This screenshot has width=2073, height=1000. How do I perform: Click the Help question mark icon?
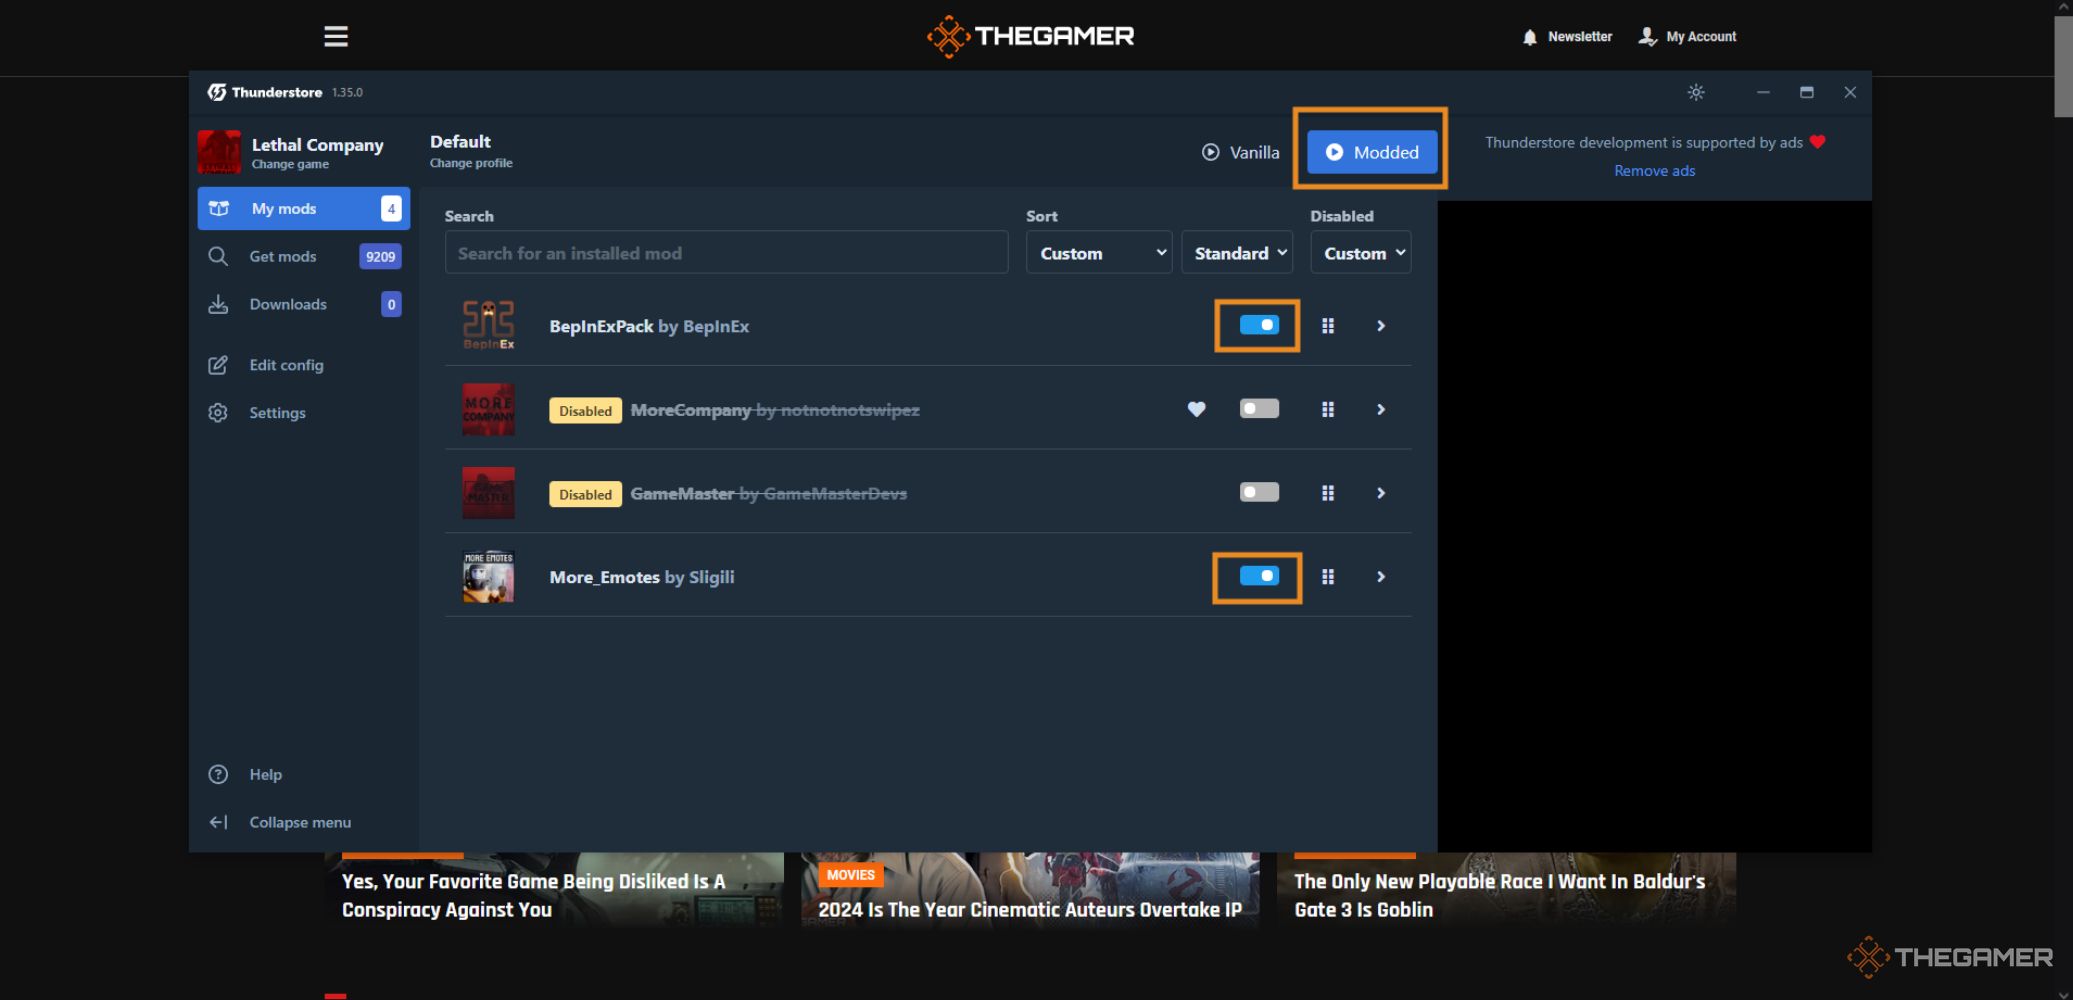(x=218, y=774)
